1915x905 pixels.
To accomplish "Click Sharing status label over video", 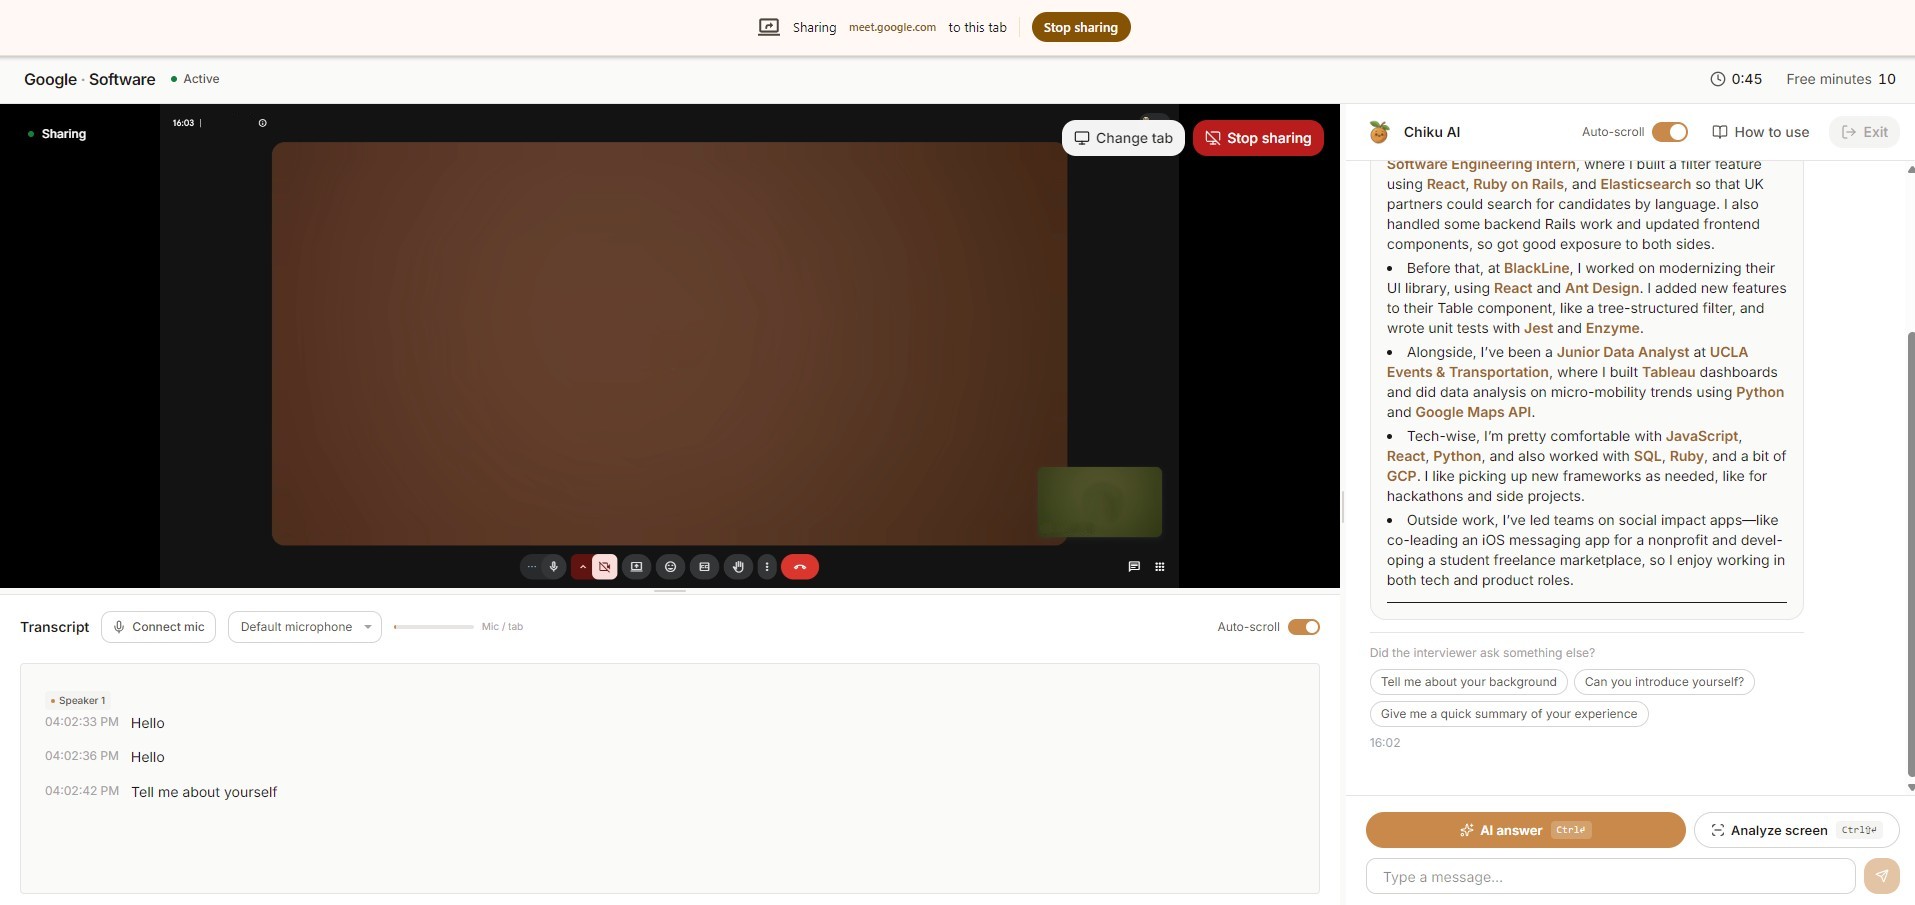I will pos(57,134).
